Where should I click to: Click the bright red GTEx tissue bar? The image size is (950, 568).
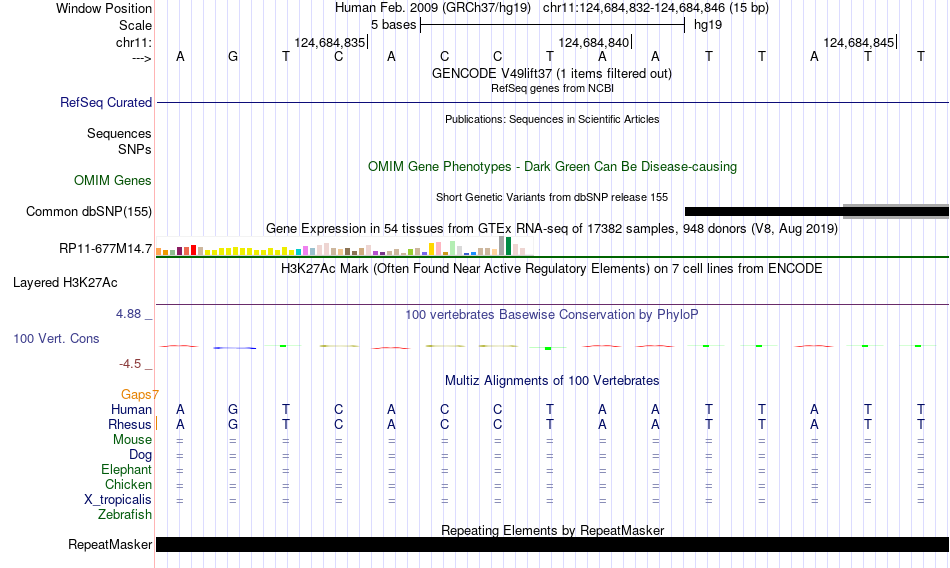pyautogui.click(x=193, y=250)
